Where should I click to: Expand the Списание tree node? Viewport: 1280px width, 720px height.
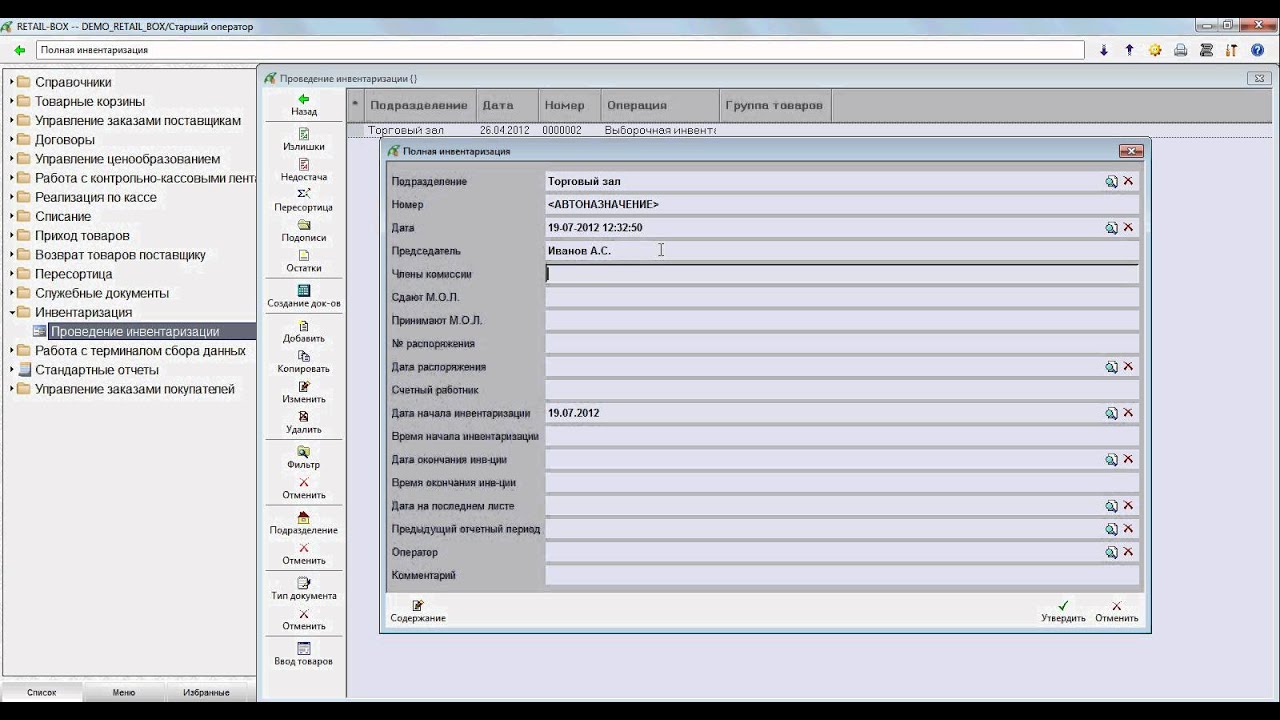pos(11,216)
